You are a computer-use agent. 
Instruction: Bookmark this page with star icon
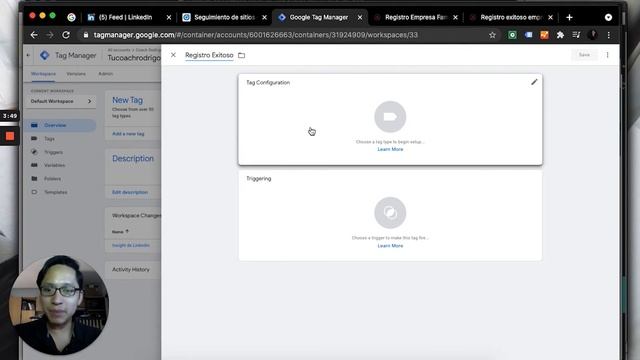[493, 35]
